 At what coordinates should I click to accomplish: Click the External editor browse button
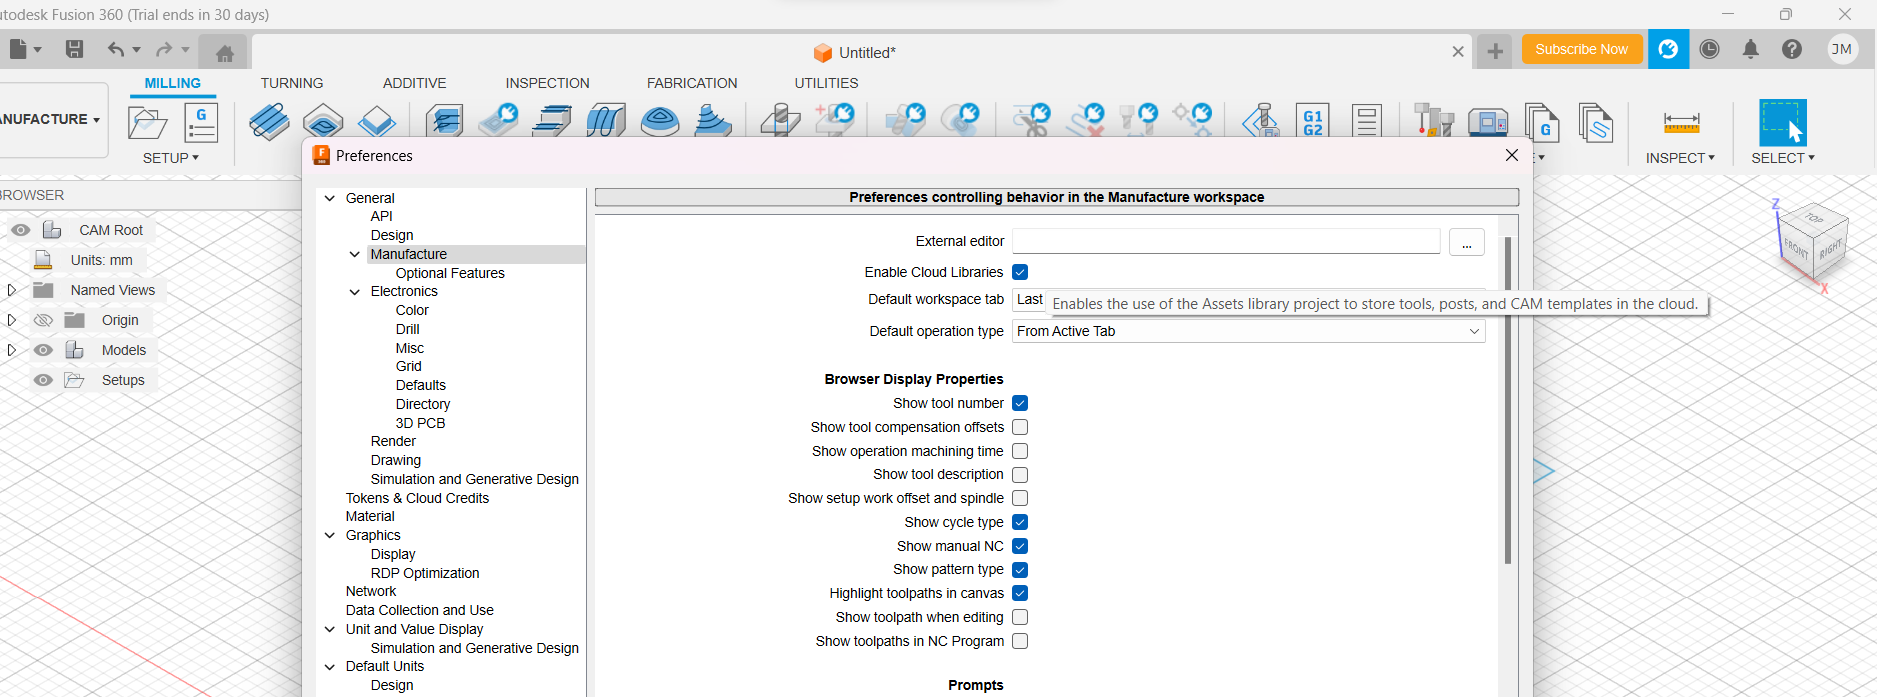(1466, 242)
